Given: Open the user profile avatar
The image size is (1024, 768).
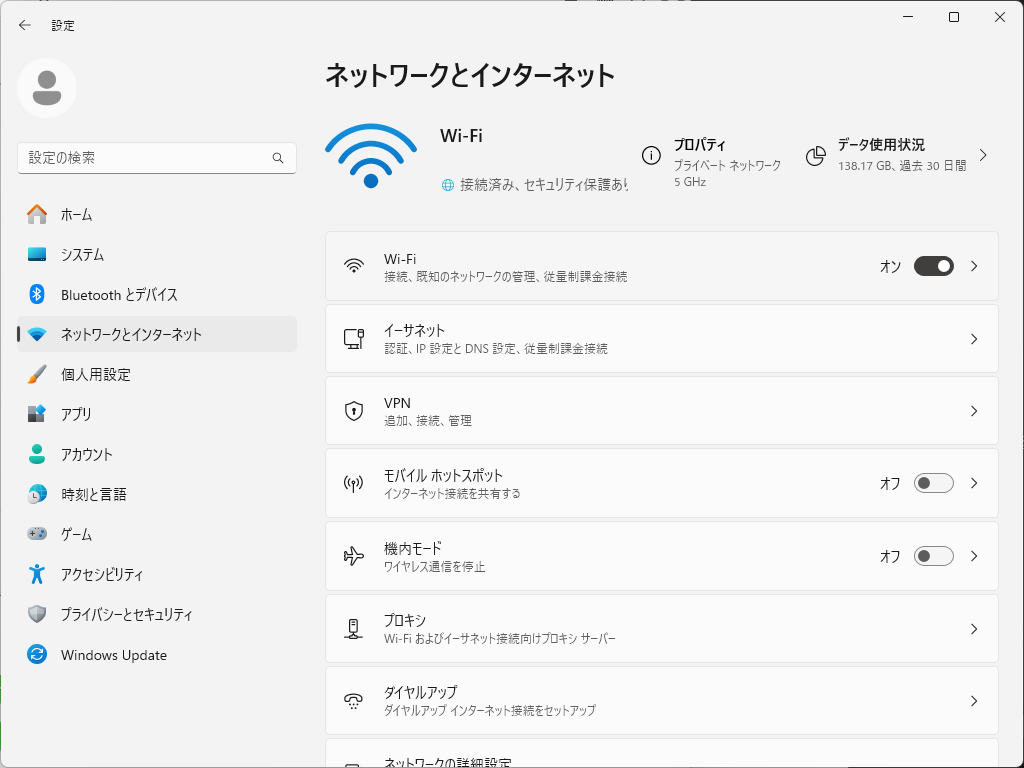Looking at the screenshot, I should [47, 88].
